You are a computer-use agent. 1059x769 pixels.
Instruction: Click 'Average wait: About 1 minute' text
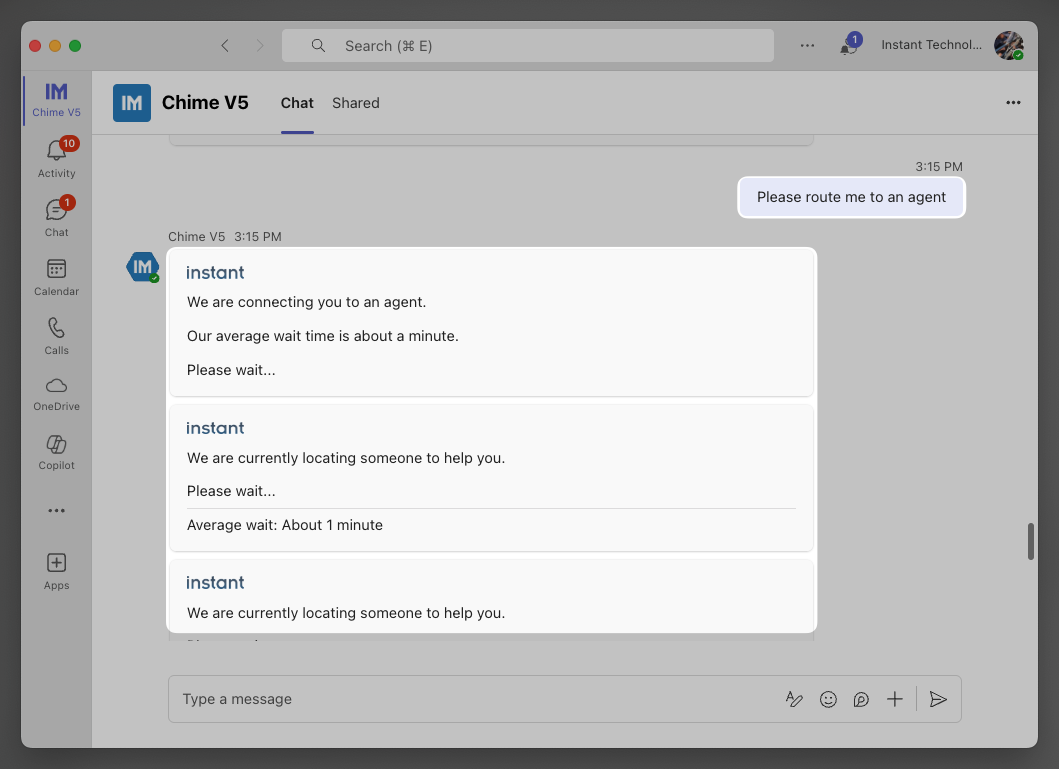(285, 525)
